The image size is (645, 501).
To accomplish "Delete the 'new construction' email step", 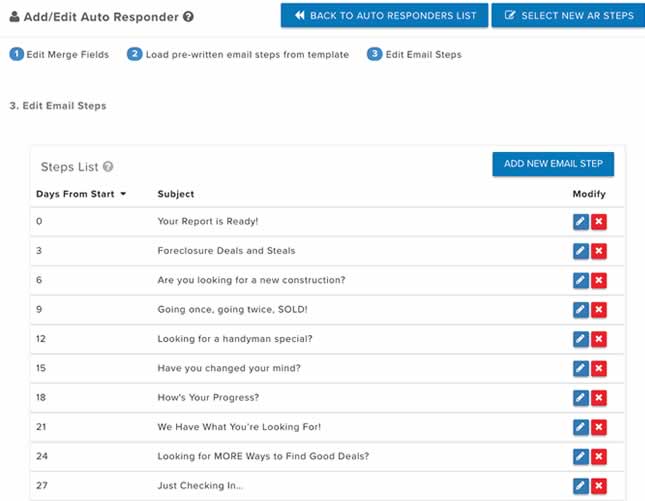I will click(599, 281).
